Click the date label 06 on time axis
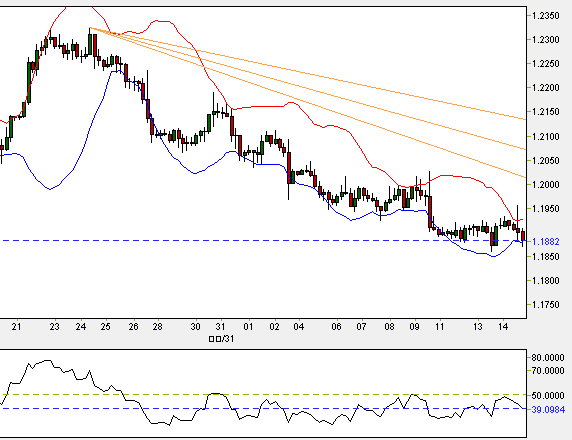This screenshot has width=572, height=440. (x=336, y=327)
